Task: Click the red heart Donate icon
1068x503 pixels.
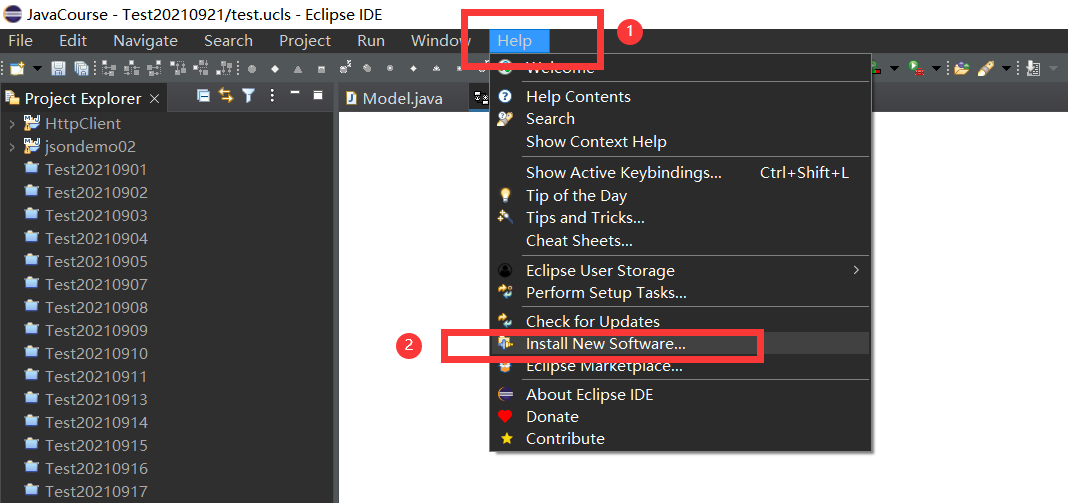Action: 505,416
